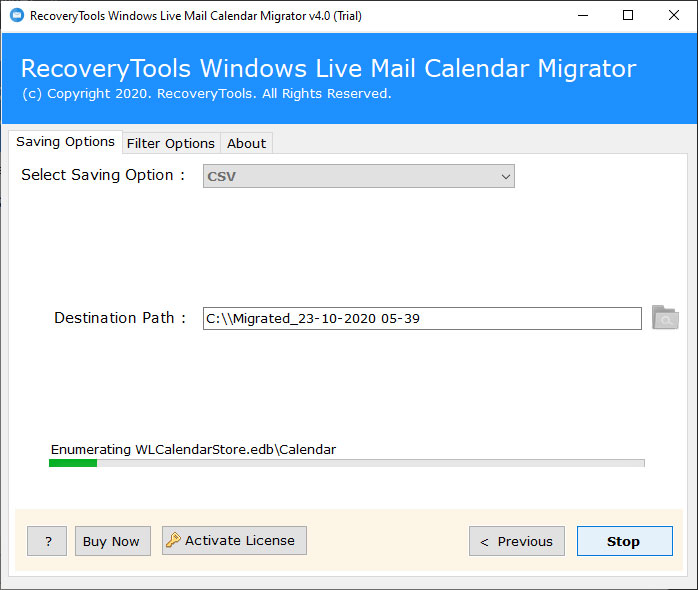Go back with the Previous button
Screen dimensions: 698x590
[x=517, y=541]
